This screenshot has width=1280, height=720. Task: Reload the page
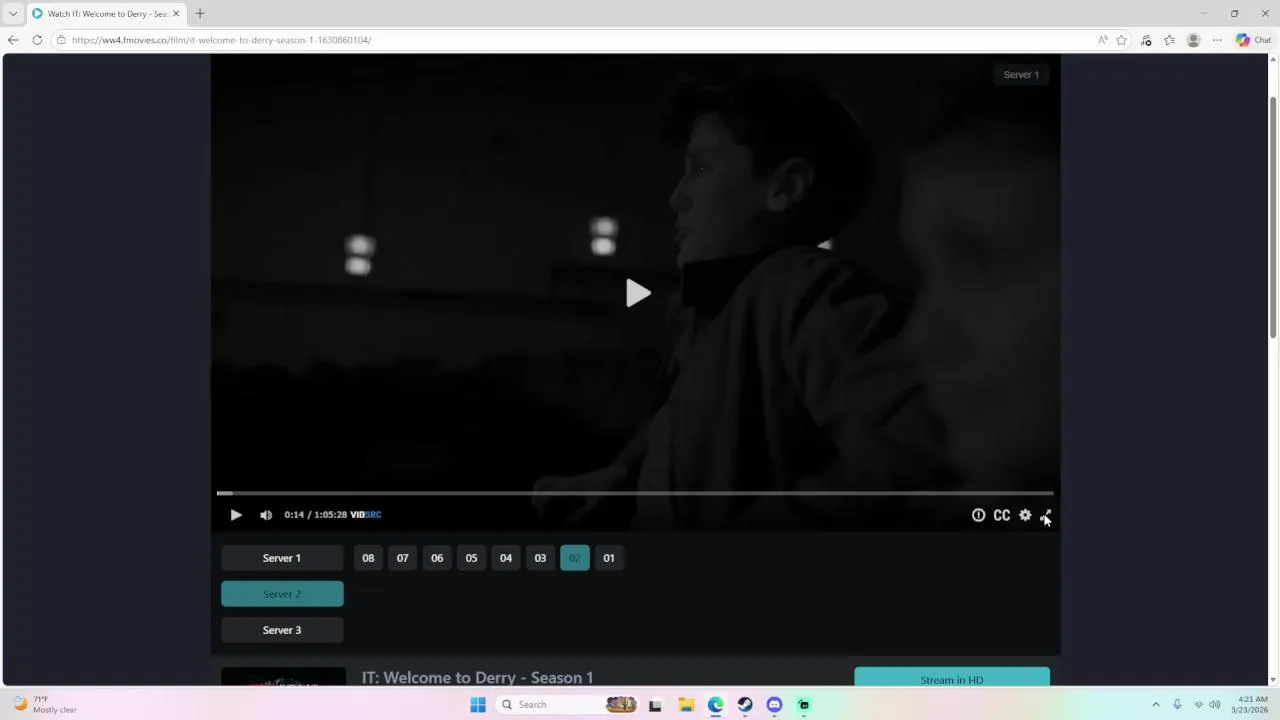point(37,40)
